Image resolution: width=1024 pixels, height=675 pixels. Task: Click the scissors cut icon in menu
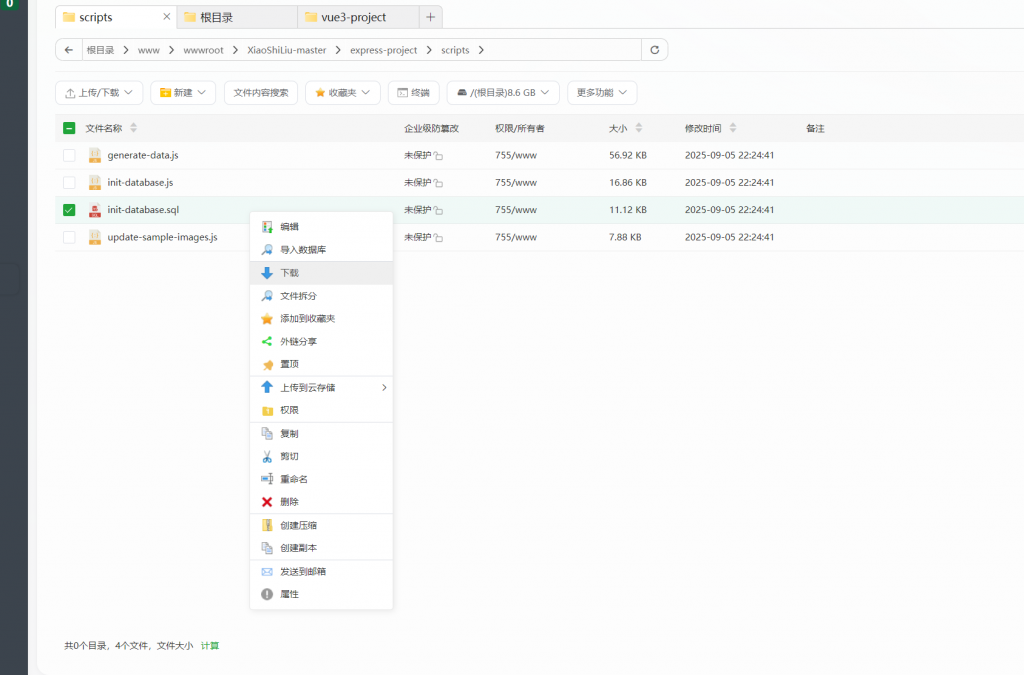pyautogui.click(x=267, y=456)
